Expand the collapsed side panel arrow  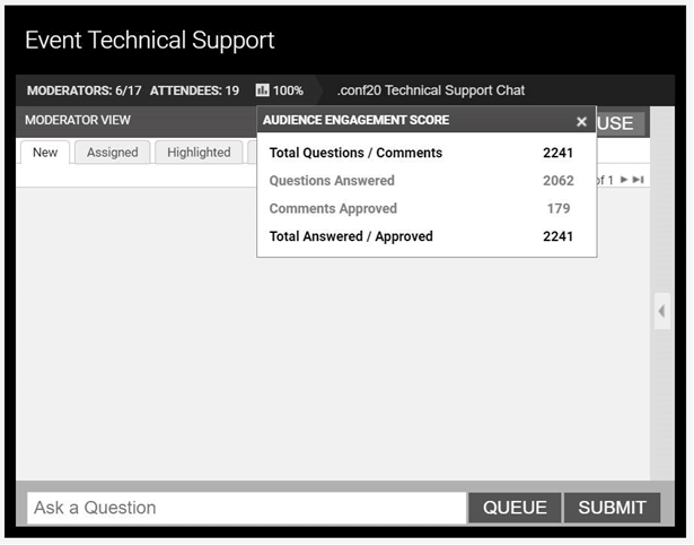662,311
